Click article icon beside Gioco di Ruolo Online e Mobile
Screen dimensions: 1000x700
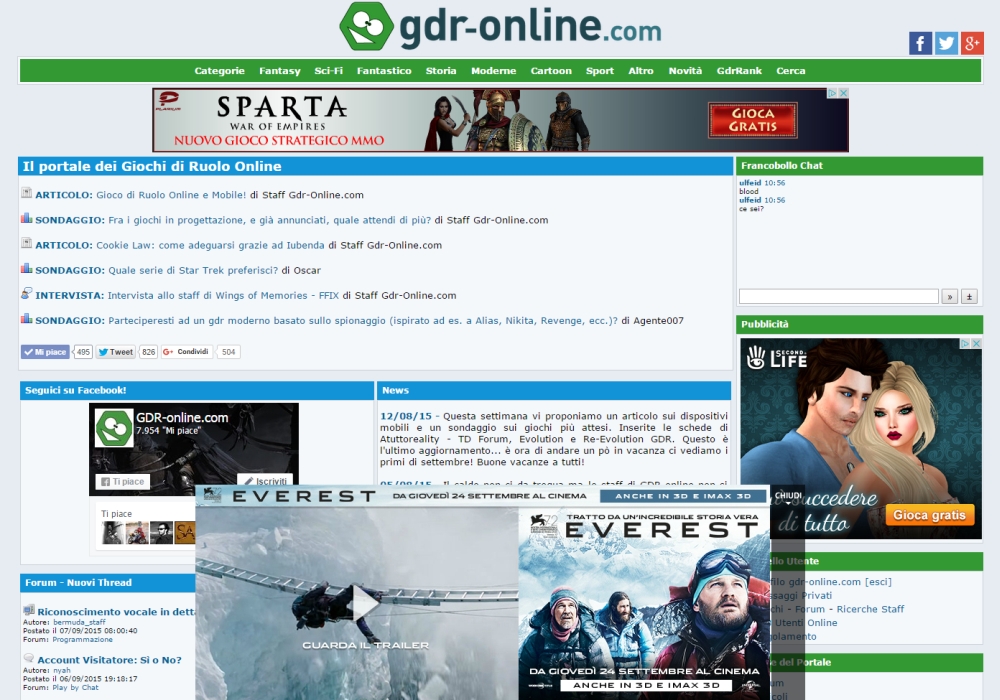pyautogui.click(x=26, y=193)
